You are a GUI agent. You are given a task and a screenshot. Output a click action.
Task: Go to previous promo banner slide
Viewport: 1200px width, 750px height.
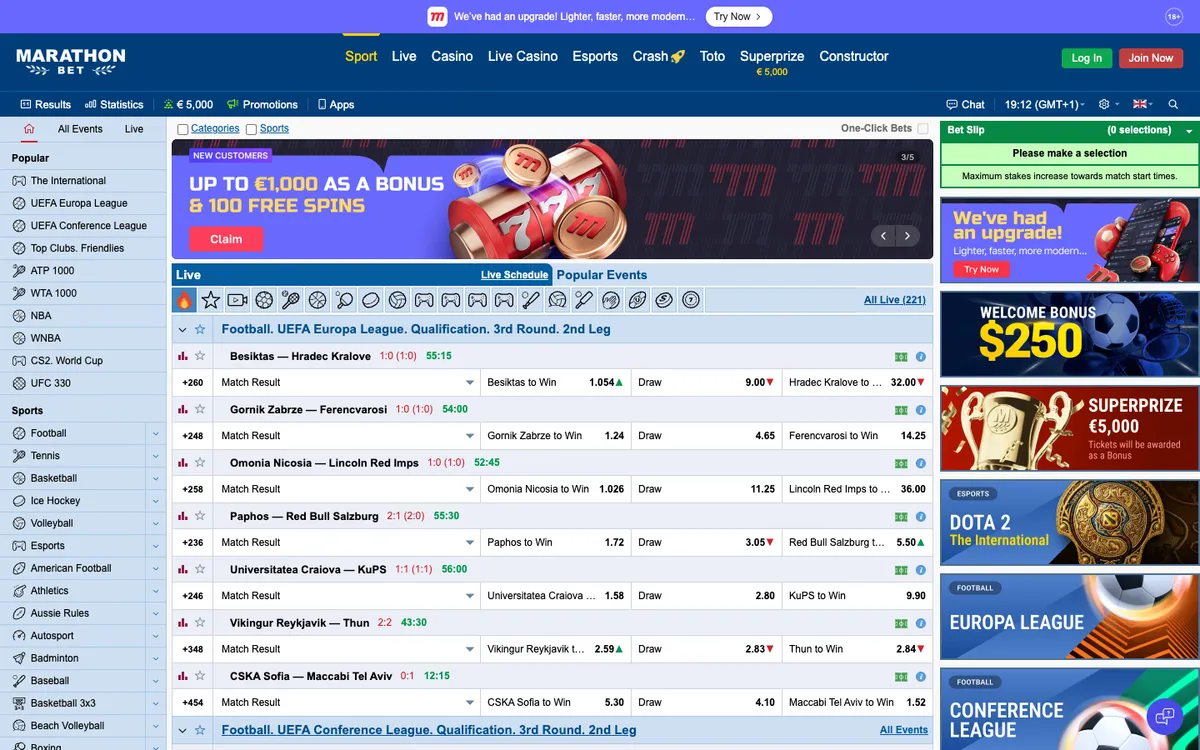882,236
